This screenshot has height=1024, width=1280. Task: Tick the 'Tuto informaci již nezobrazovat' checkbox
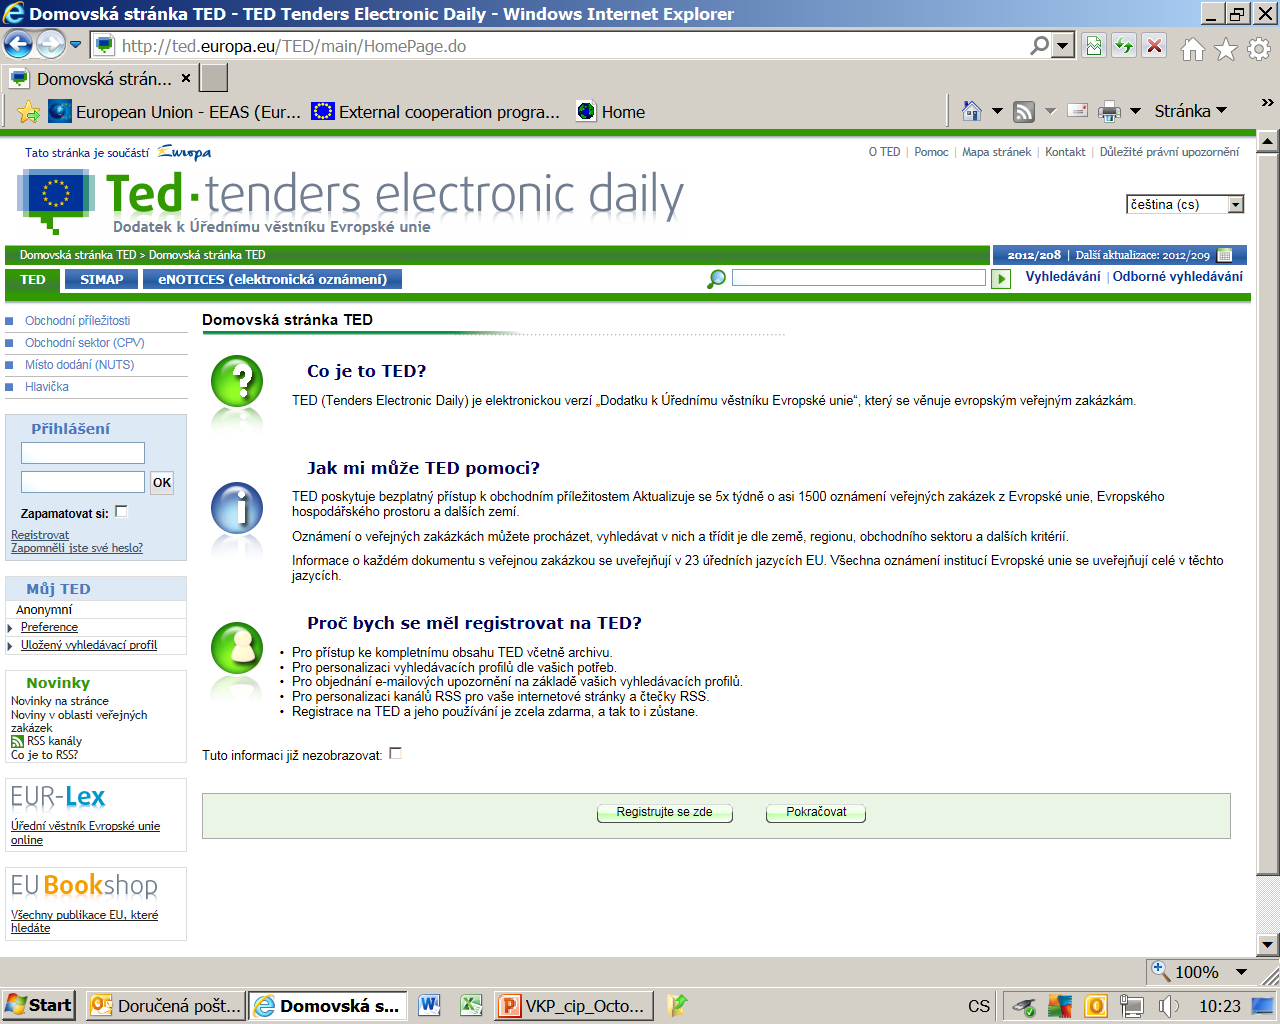pyautogui.click(x=395, y=754)
